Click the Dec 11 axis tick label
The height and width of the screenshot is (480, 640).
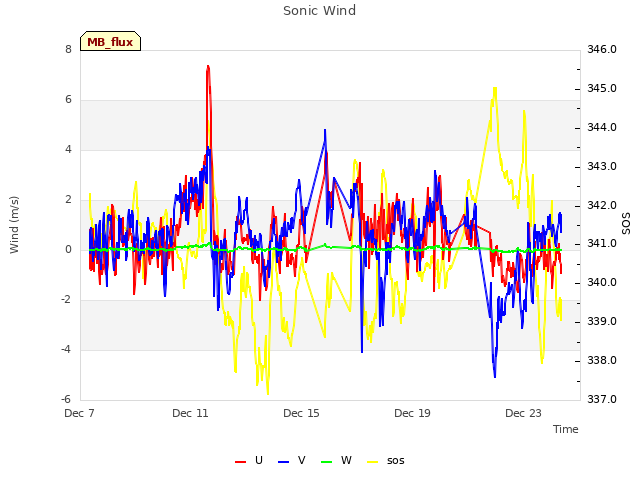click(x=190, y=413)
